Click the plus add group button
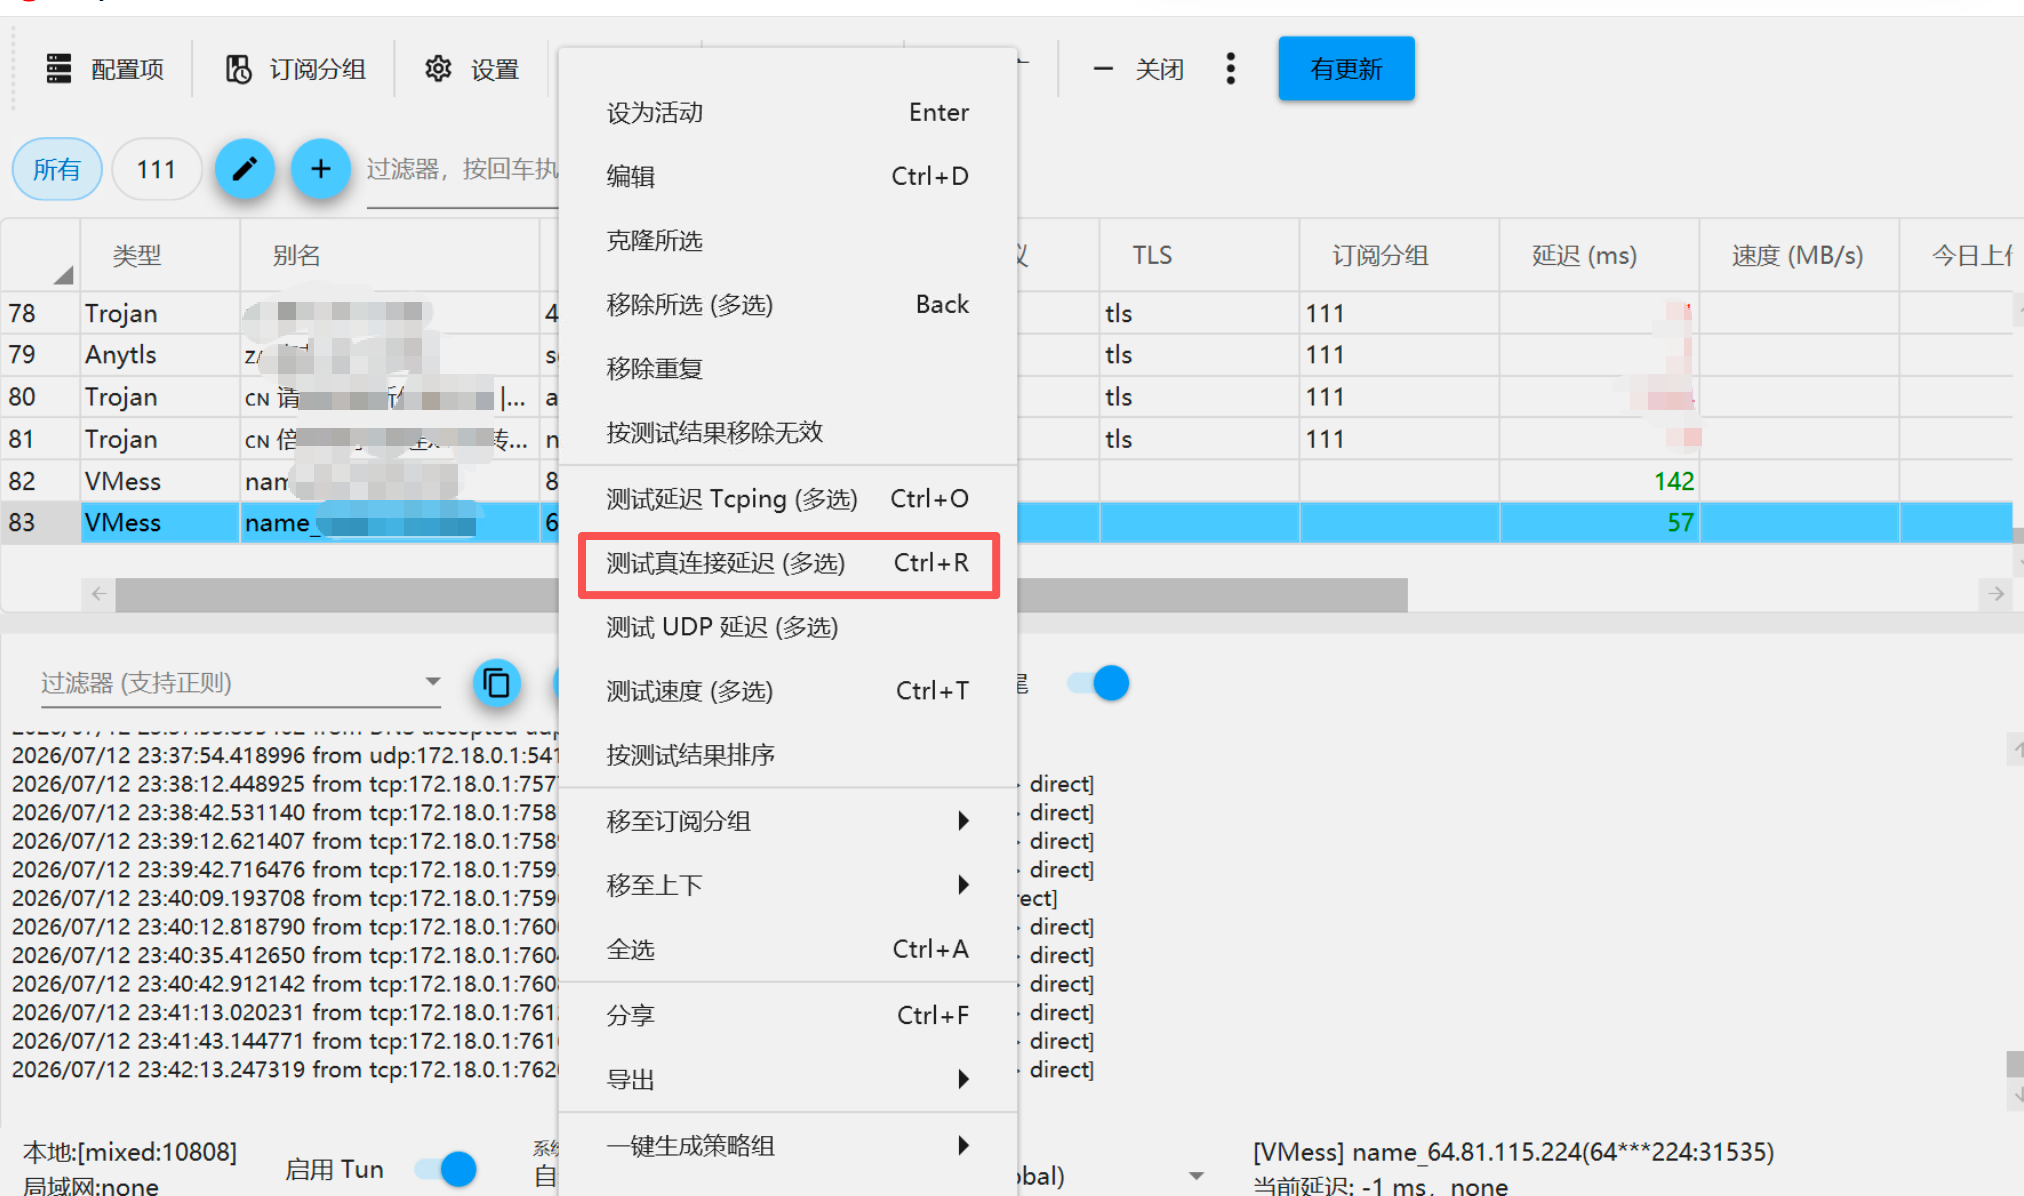The image size is (2024, 1196). pyautogui.click(x=320, y=169)
